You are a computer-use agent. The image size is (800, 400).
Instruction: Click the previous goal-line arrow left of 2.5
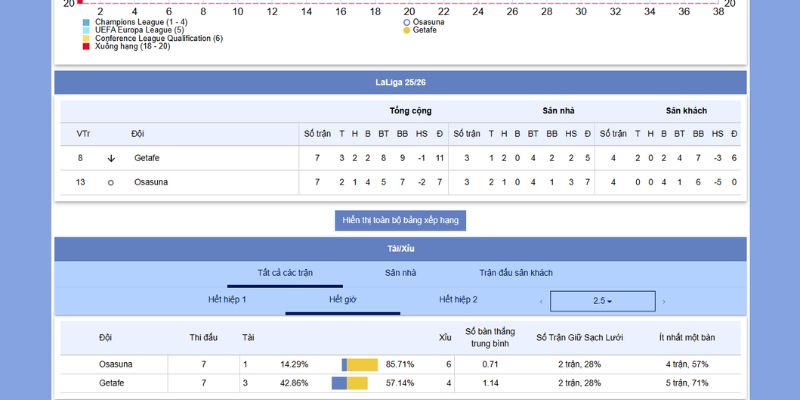541,301
